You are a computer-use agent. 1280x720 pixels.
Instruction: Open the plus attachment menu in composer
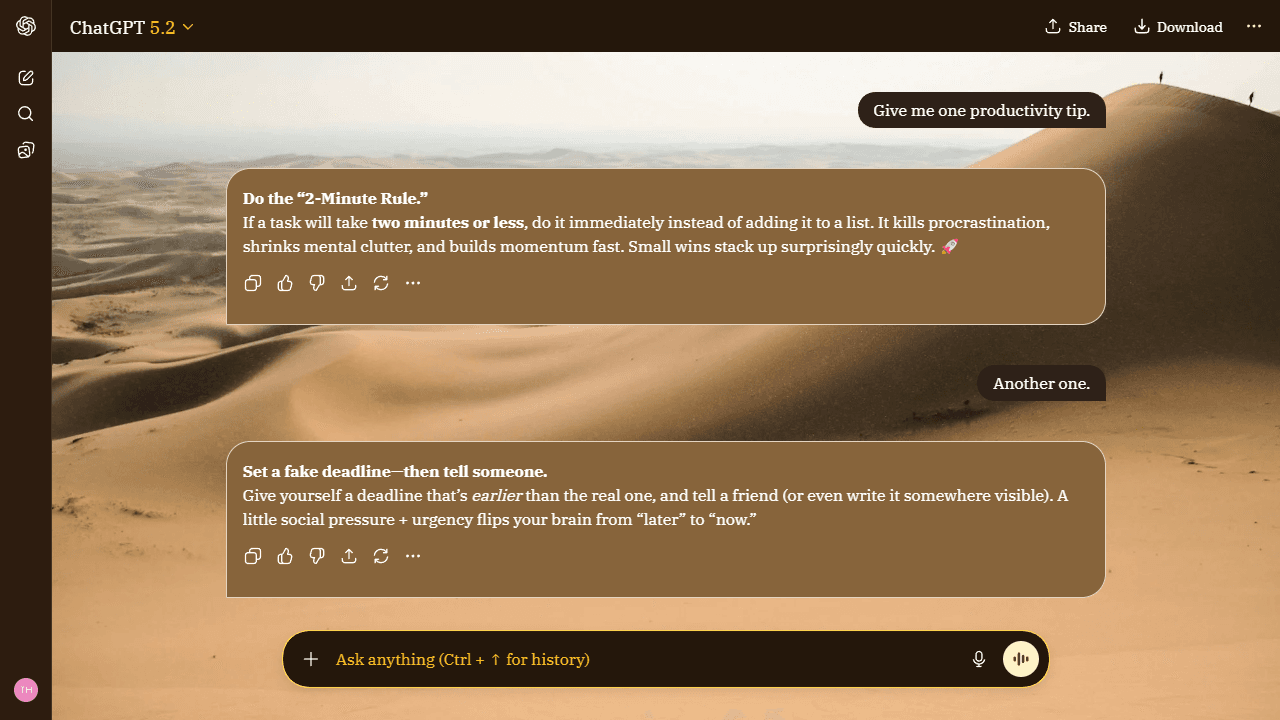tap(311, 659)
